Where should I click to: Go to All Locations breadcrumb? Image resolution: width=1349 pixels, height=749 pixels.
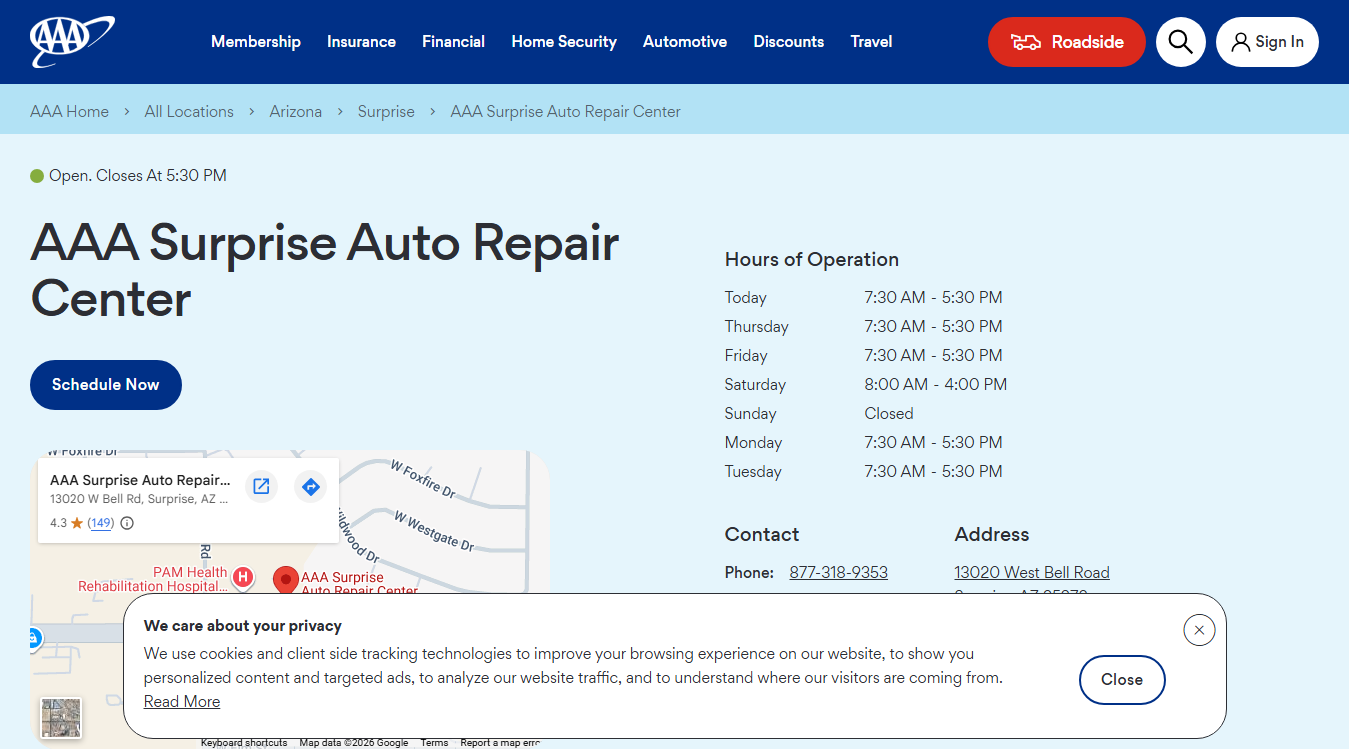point(189,112)
